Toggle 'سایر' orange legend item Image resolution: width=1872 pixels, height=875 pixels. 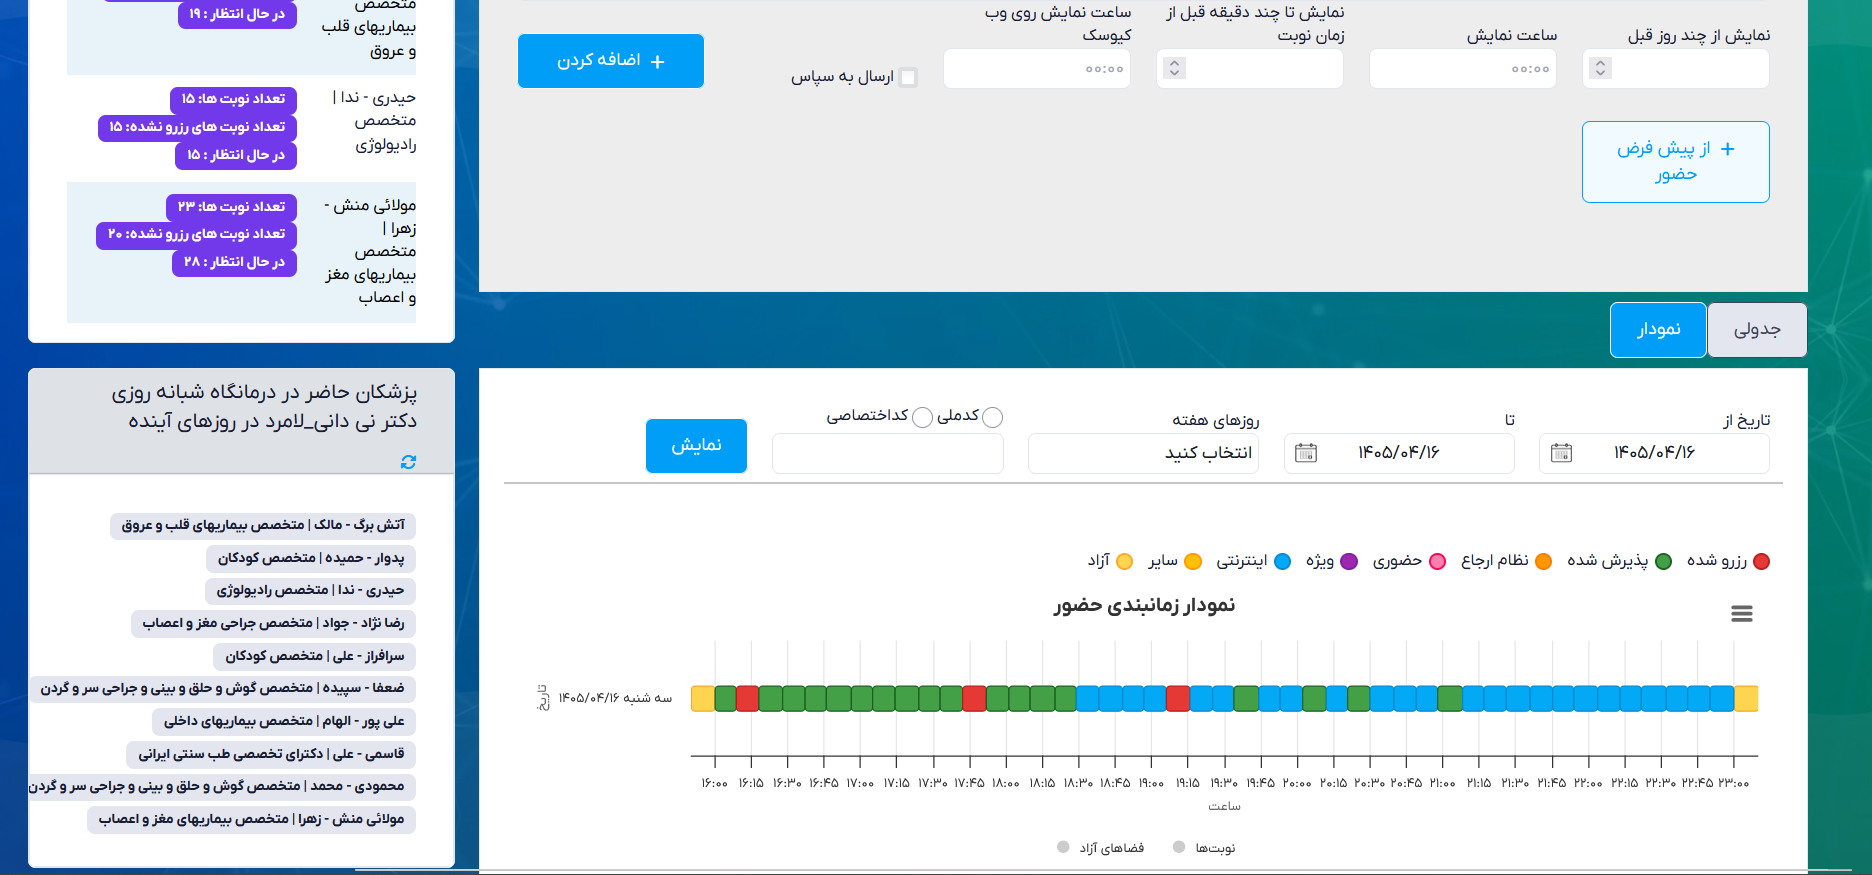pos(1174,561)
